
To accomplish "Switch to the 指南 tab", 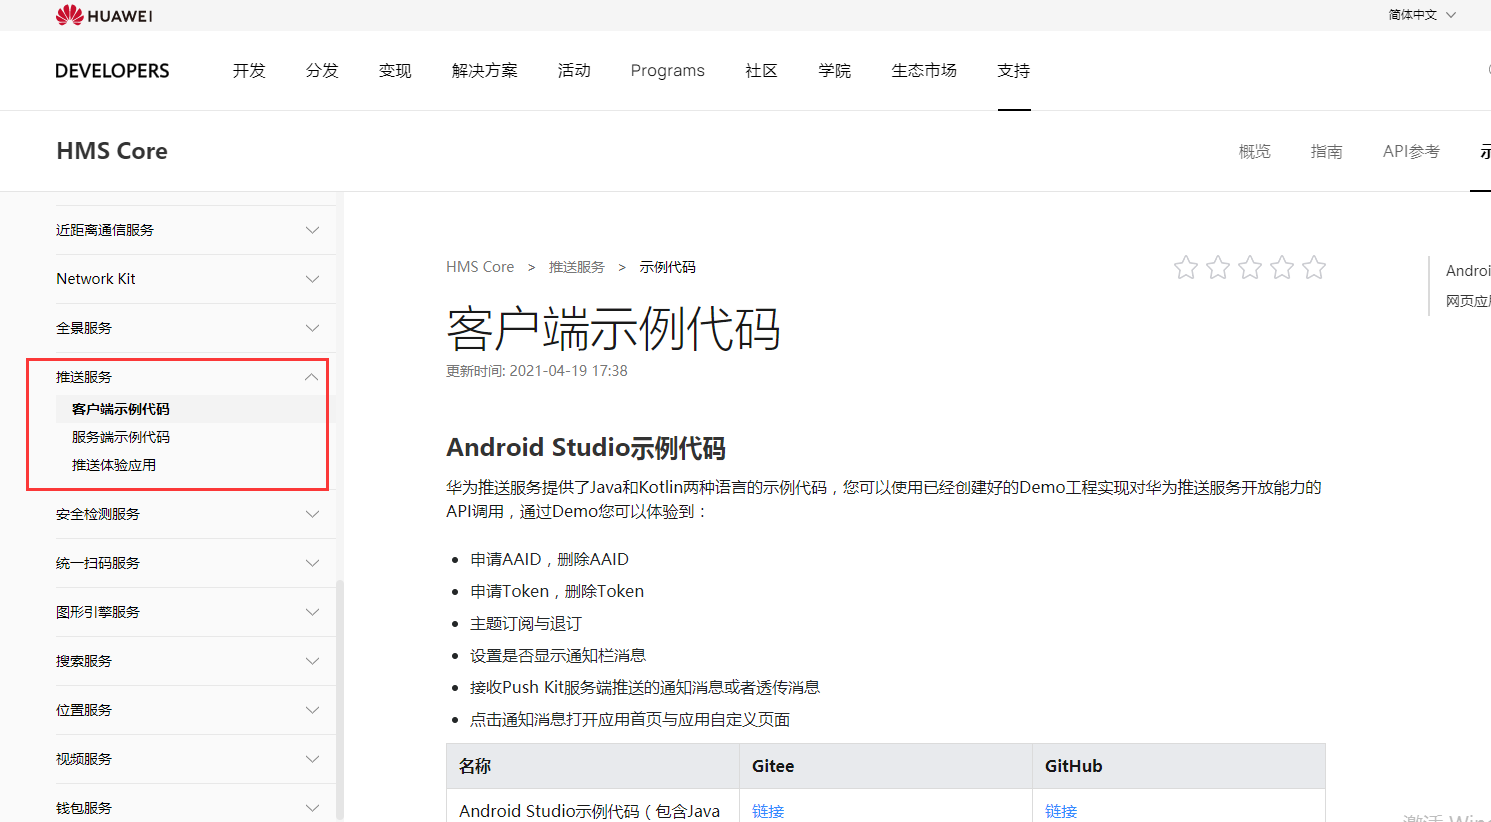I will (1327, 151).
